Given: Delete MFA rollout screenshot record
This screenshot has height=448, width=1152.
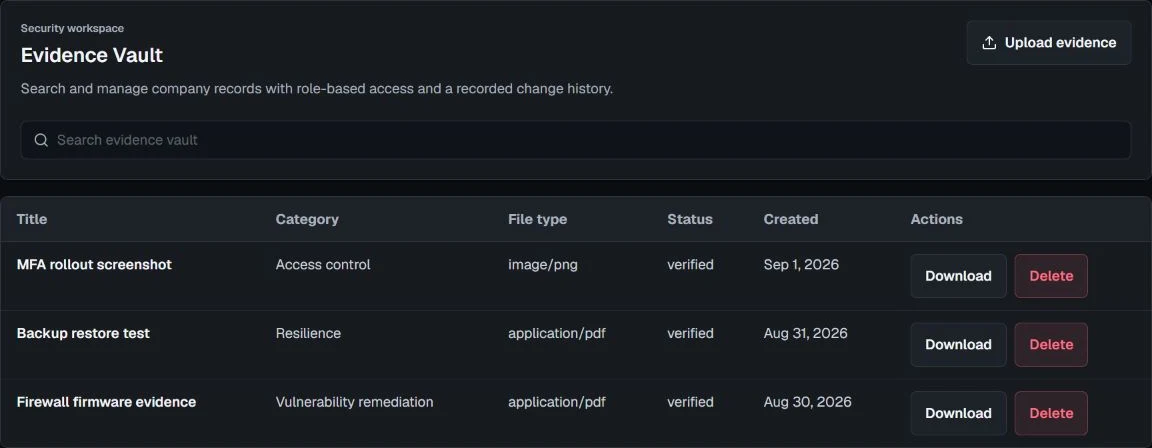Looking at the screenshot, I should click(x=1051, y=276).
